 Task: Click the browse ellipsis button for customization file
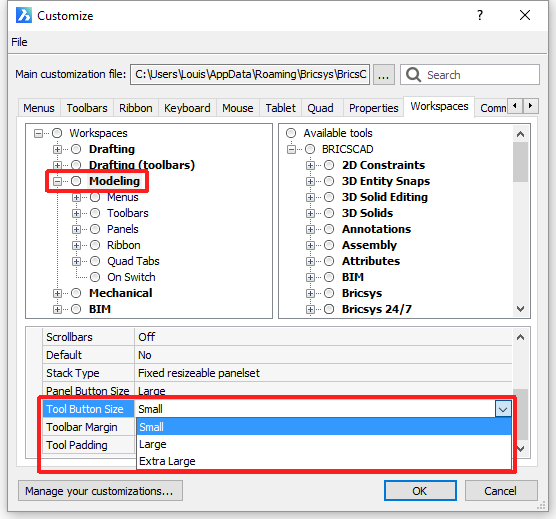[384, 75]
